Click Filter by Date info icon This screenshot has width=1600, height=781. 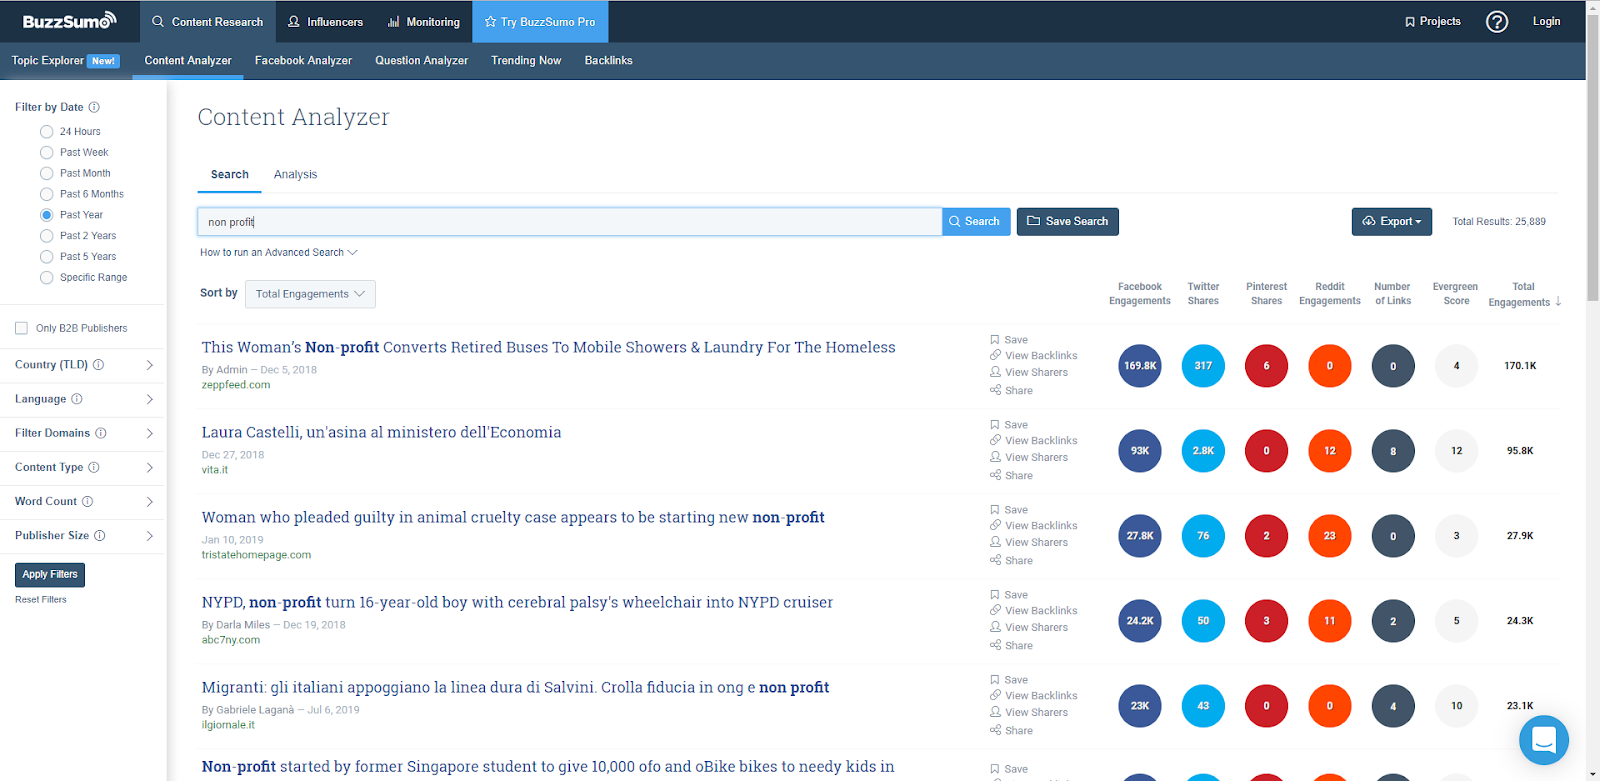(x=94, y=107)
